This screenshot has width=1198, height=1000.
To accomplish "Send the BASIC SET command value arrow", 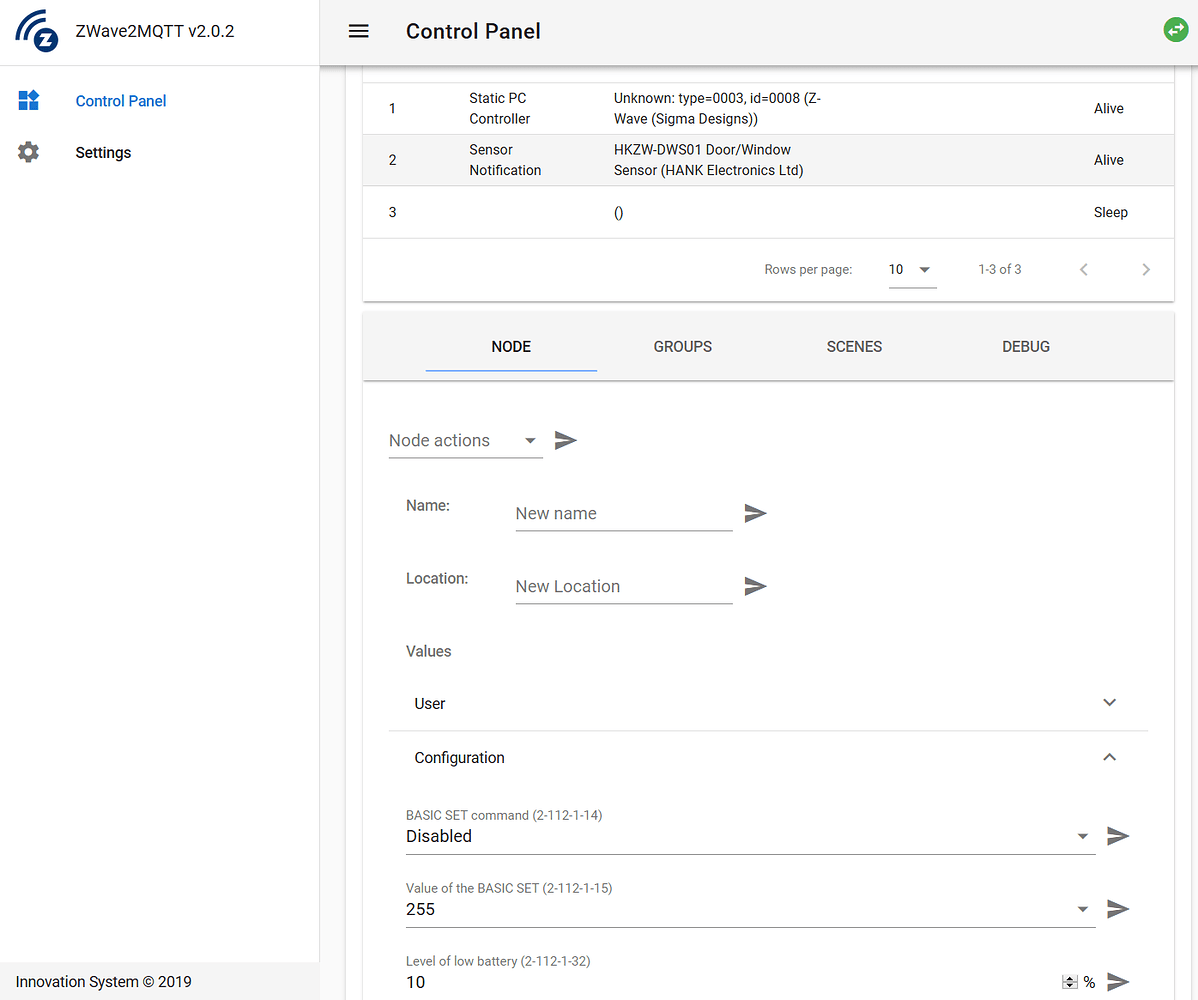I will click(1117, 836).
